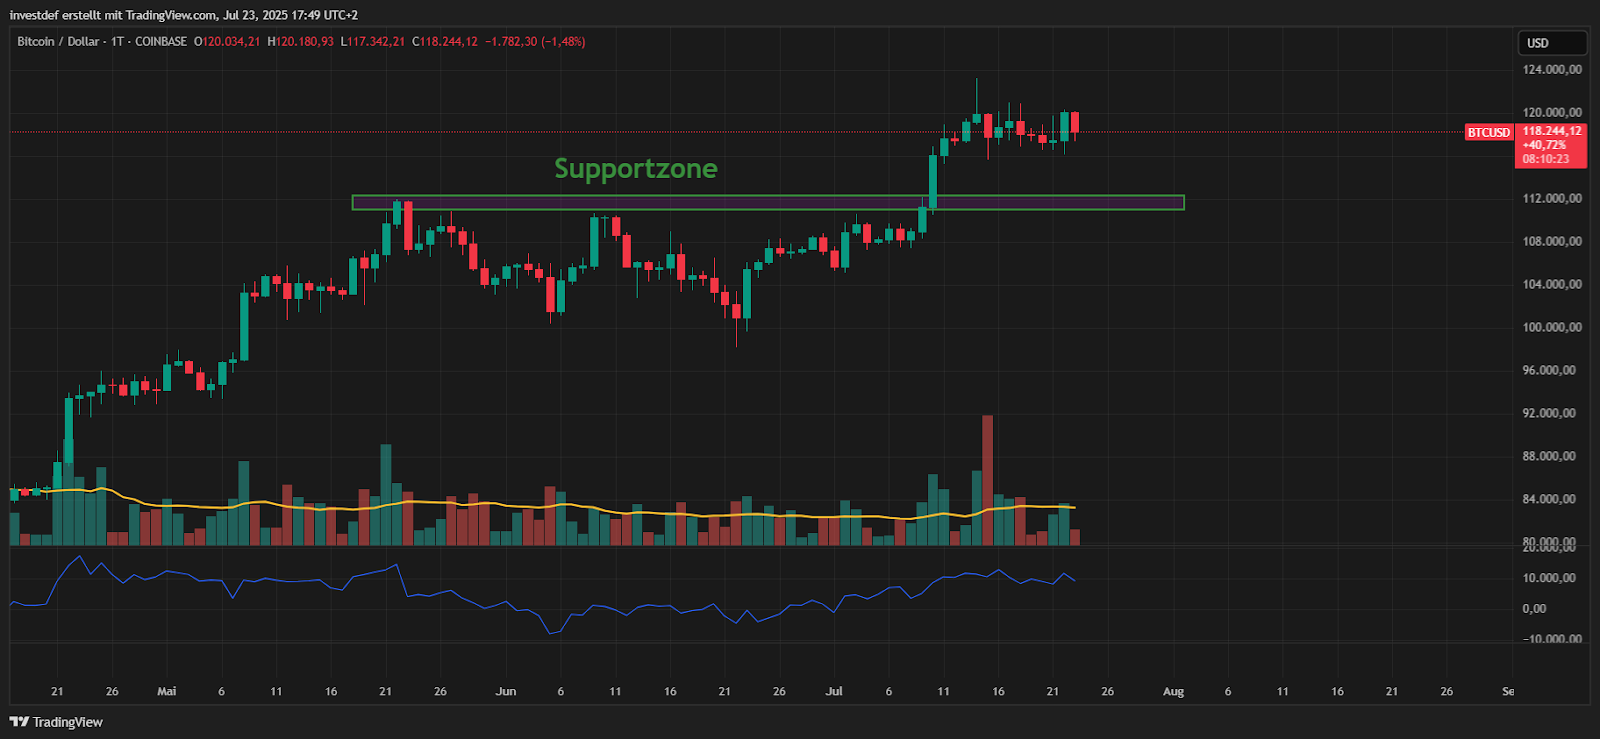
Task: Click the Mai label on the time axis
Action: click(x=167, y=692)
